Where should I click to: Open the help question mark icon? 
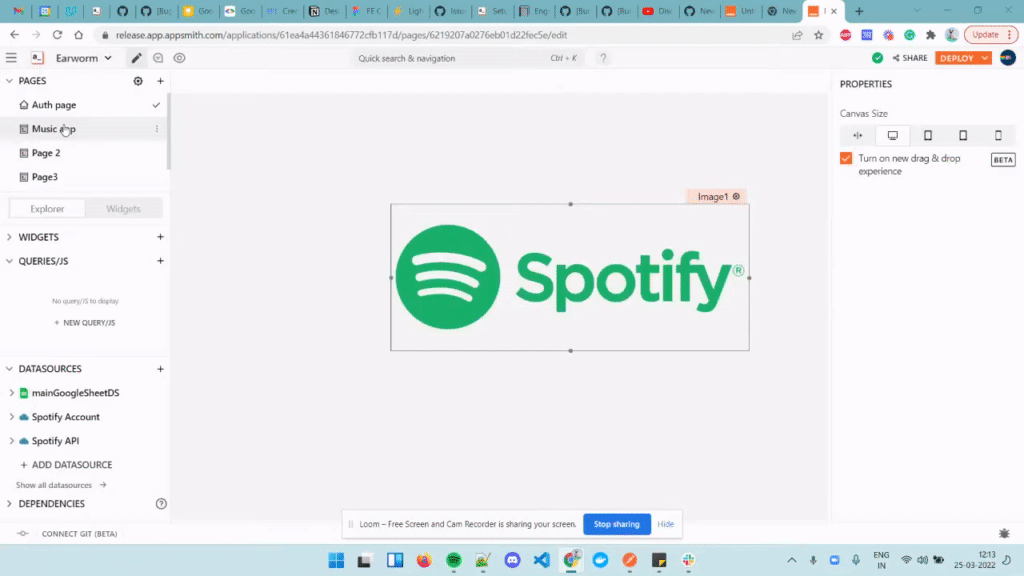pyautogui.click(x=603, y=58)
